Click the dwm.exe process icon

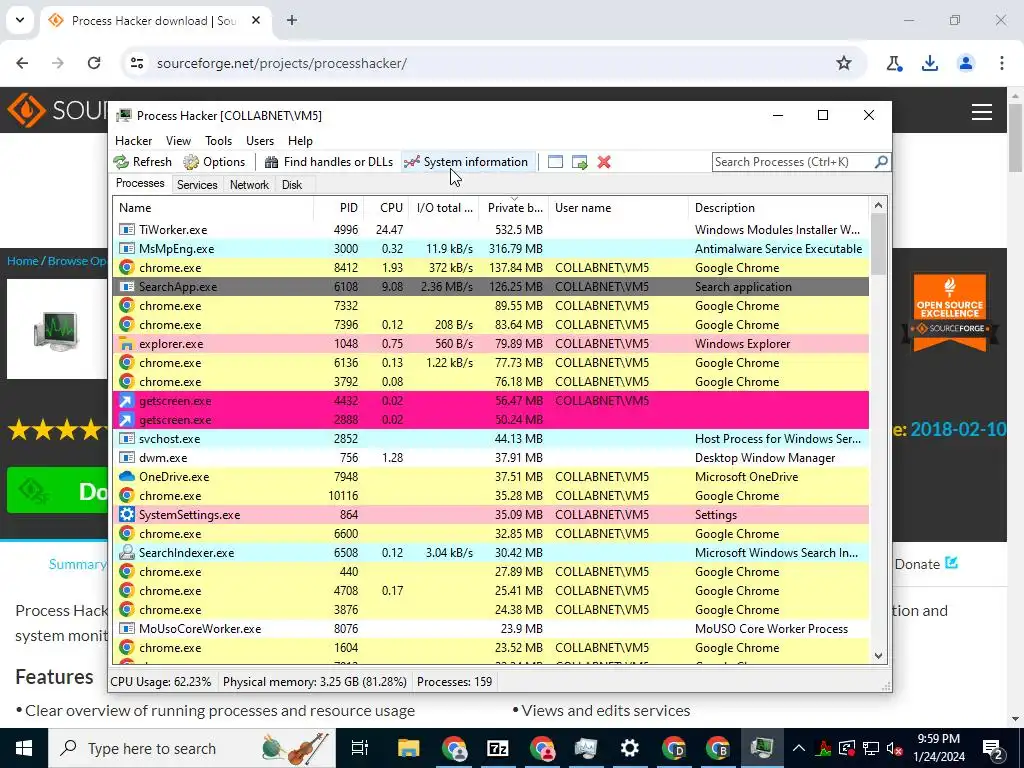(x=127, y=458)
